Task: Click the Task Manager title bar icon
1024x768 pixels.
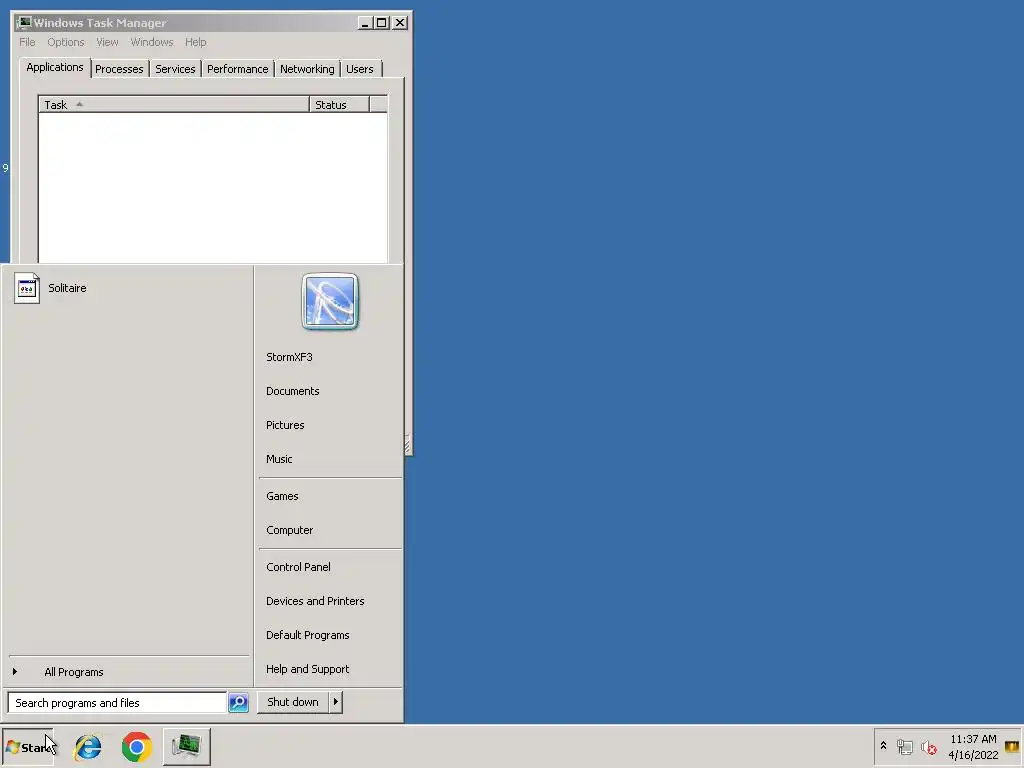Action: click(24, 23)
